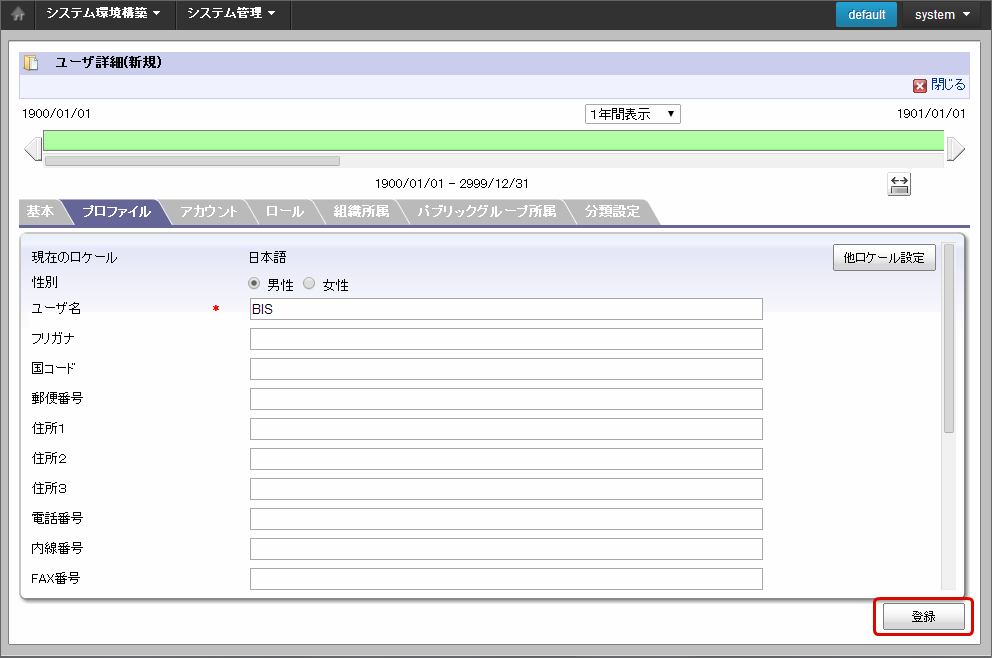This screenshot has width=992, height=658.
Task: Open the システム管理 menu
Action: point(232,13)
